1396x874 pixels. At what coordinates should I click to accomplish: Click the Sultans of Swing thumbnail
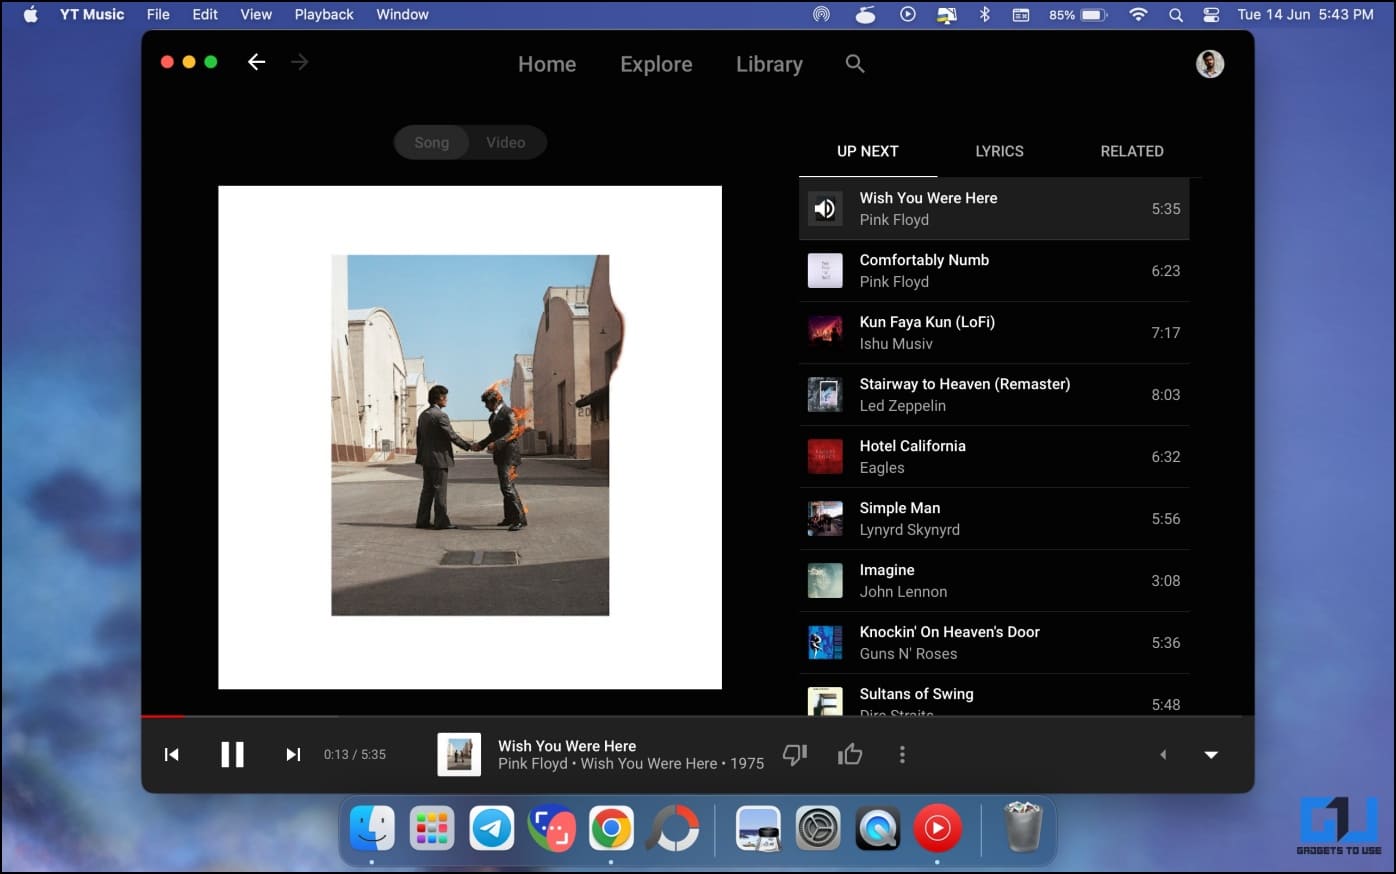[825, 701]
